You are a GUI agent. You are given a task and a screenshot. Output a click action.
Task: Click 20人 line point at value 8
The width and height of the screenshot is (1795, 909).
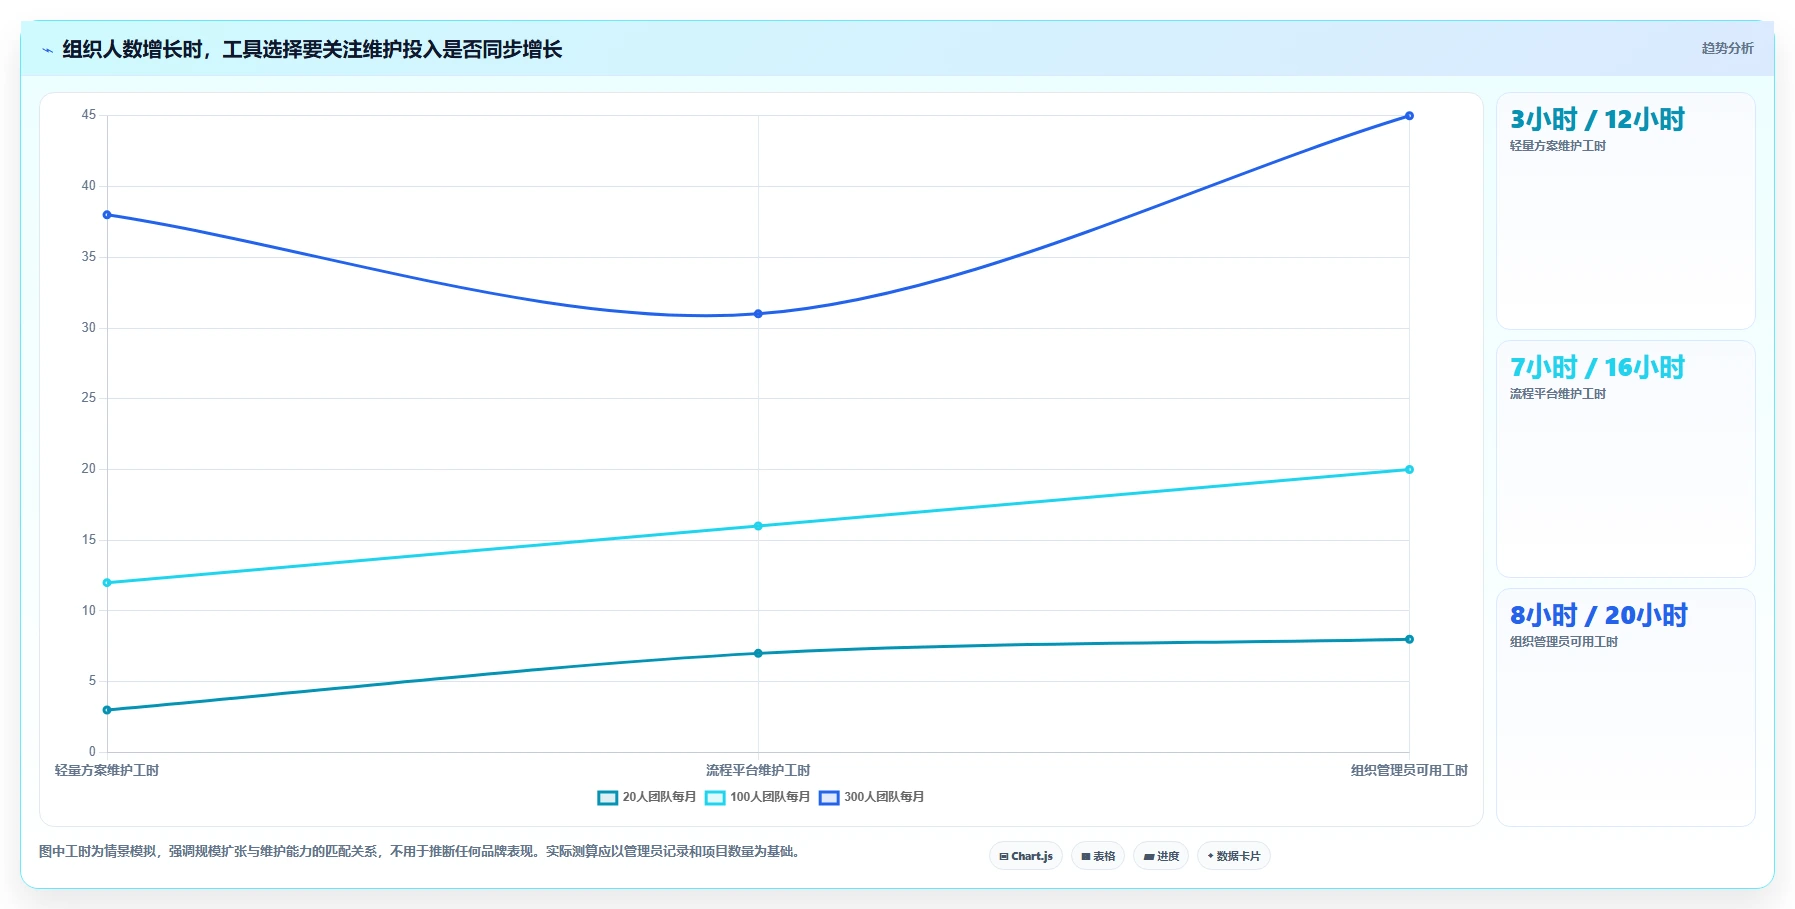click(x=1409, y=640)
